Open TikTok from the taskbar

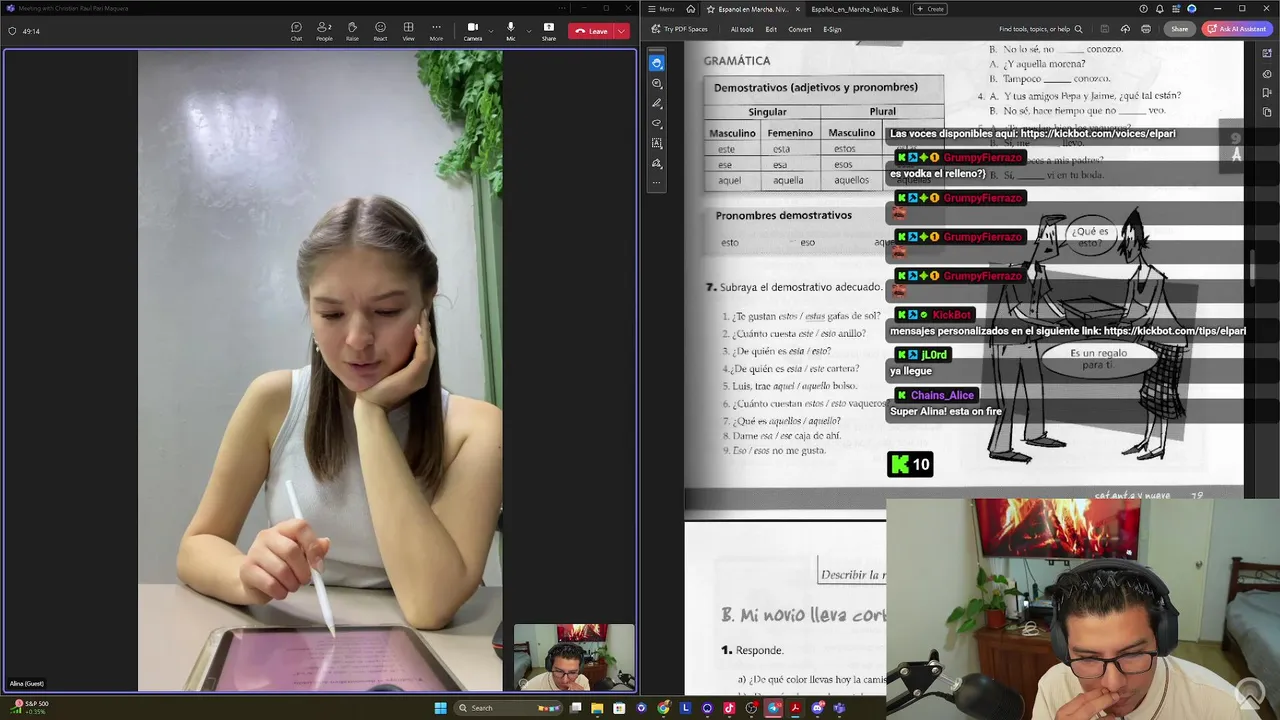click(729, 708)
